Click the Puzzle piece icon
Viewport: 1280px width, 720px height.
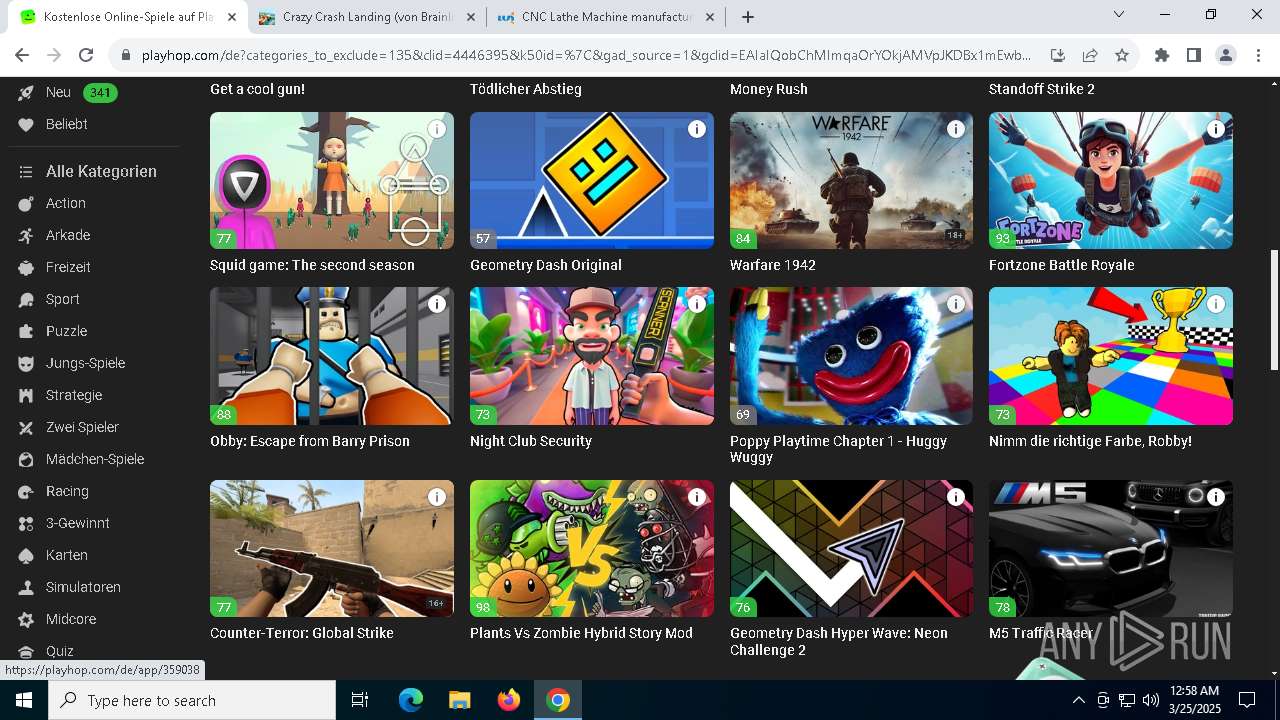(26, 331)
